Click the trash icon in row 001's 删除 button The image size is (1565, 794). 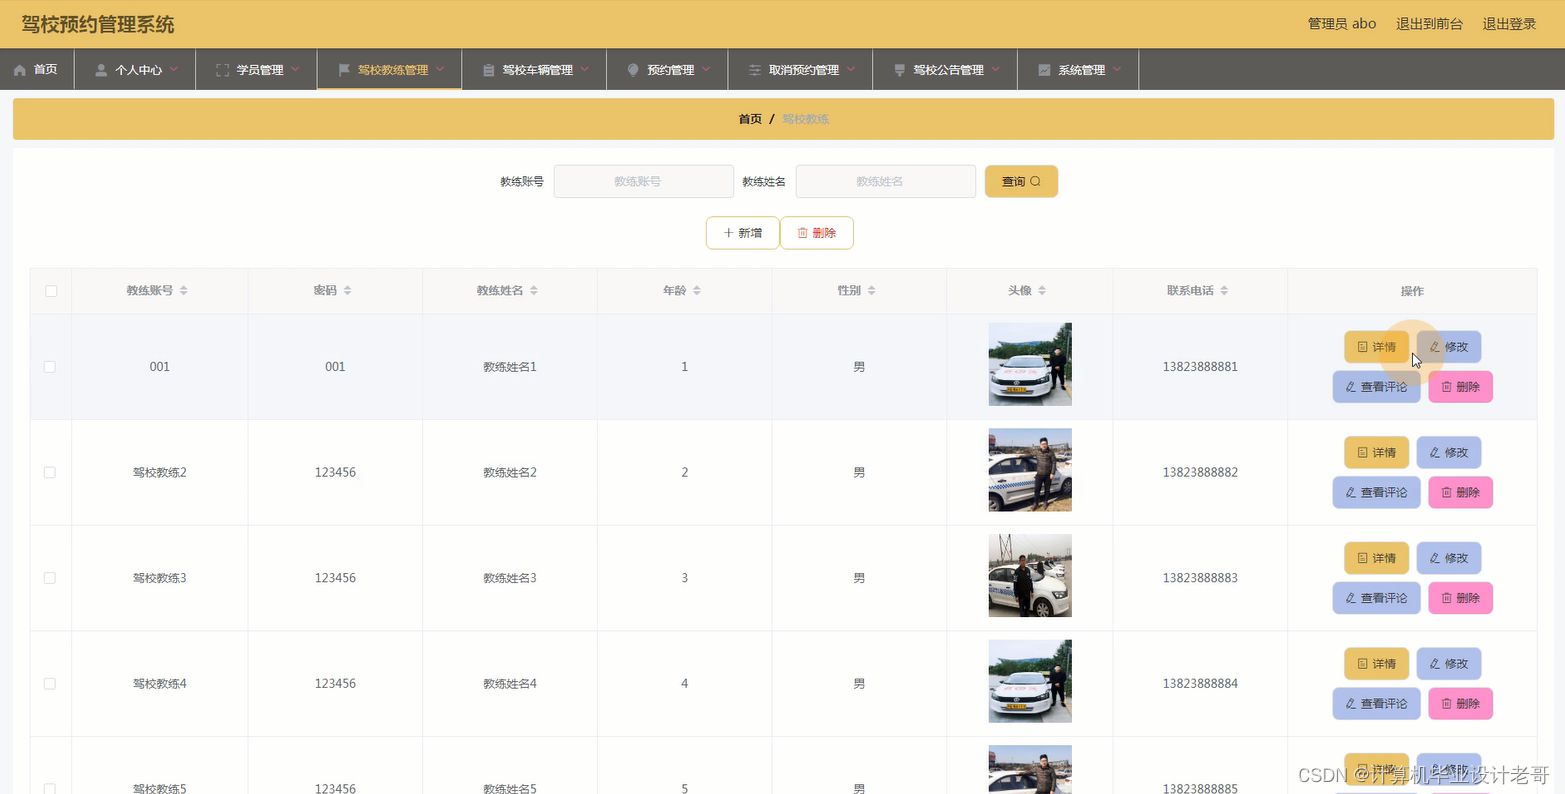tap(1446, 387)
